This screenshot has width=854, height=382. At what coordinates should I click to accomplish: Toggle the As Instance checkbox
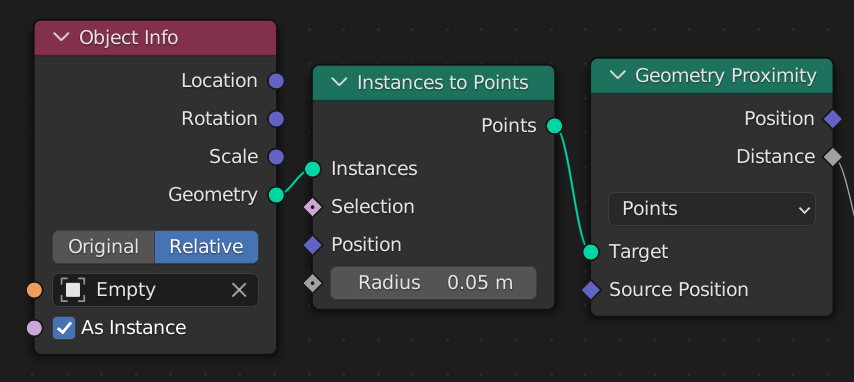[x=64, y=328]
